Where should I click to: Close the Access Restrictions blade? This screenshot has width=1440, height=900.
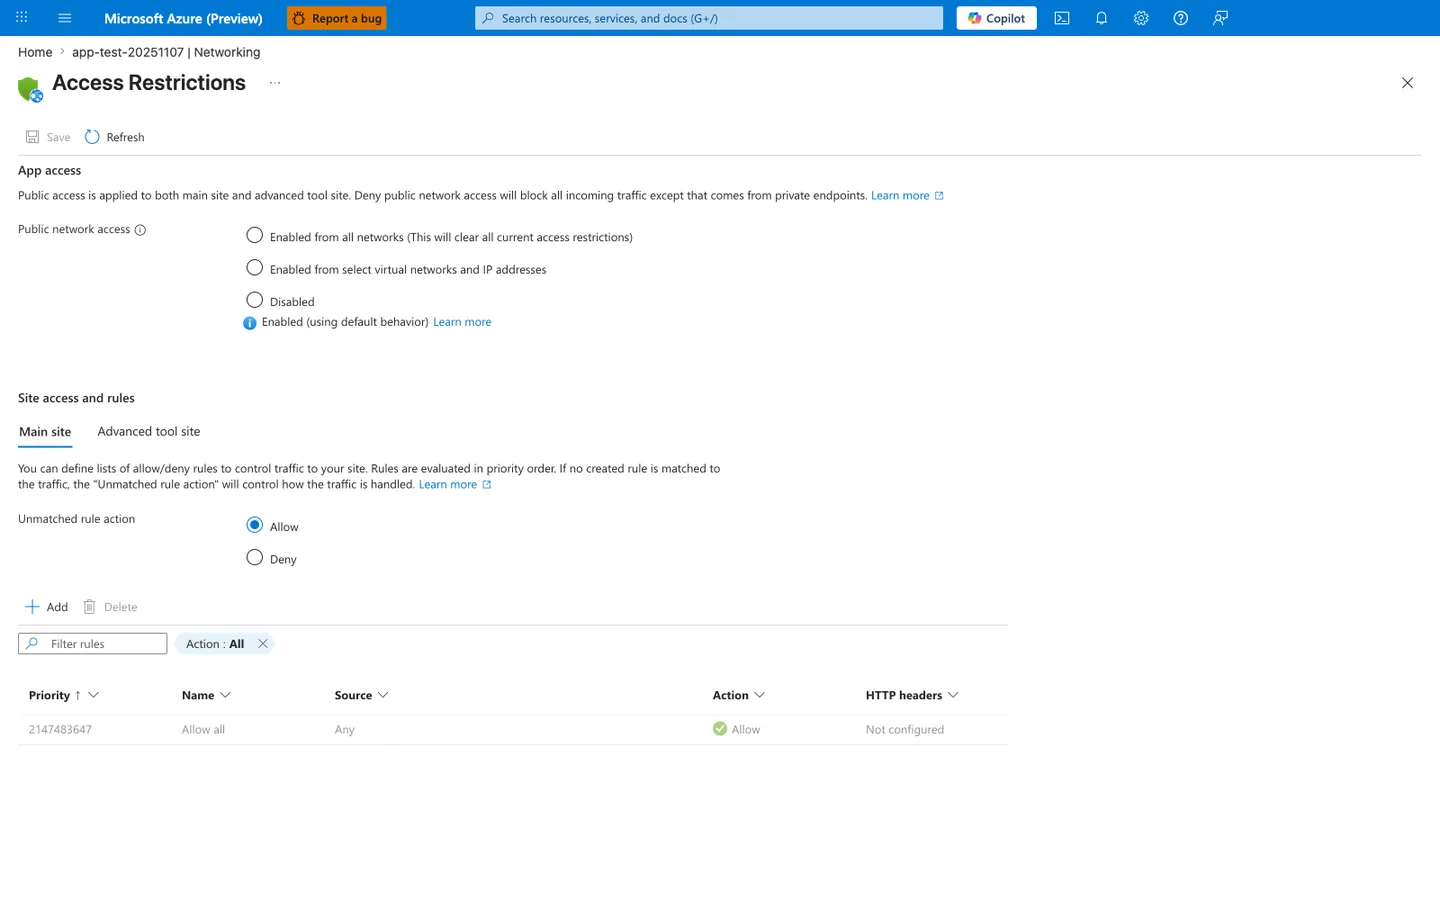[x=1407, y=83]
